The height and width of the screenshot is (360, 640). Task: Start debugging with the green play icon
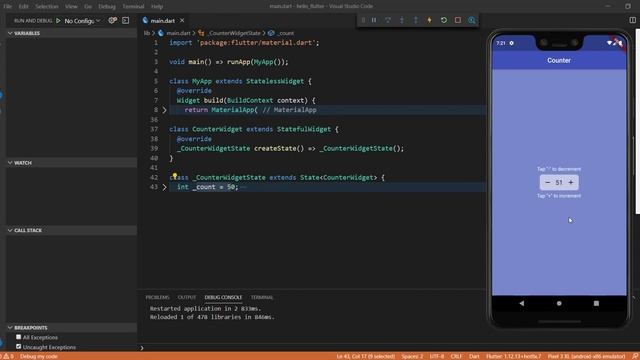point(58,20)
